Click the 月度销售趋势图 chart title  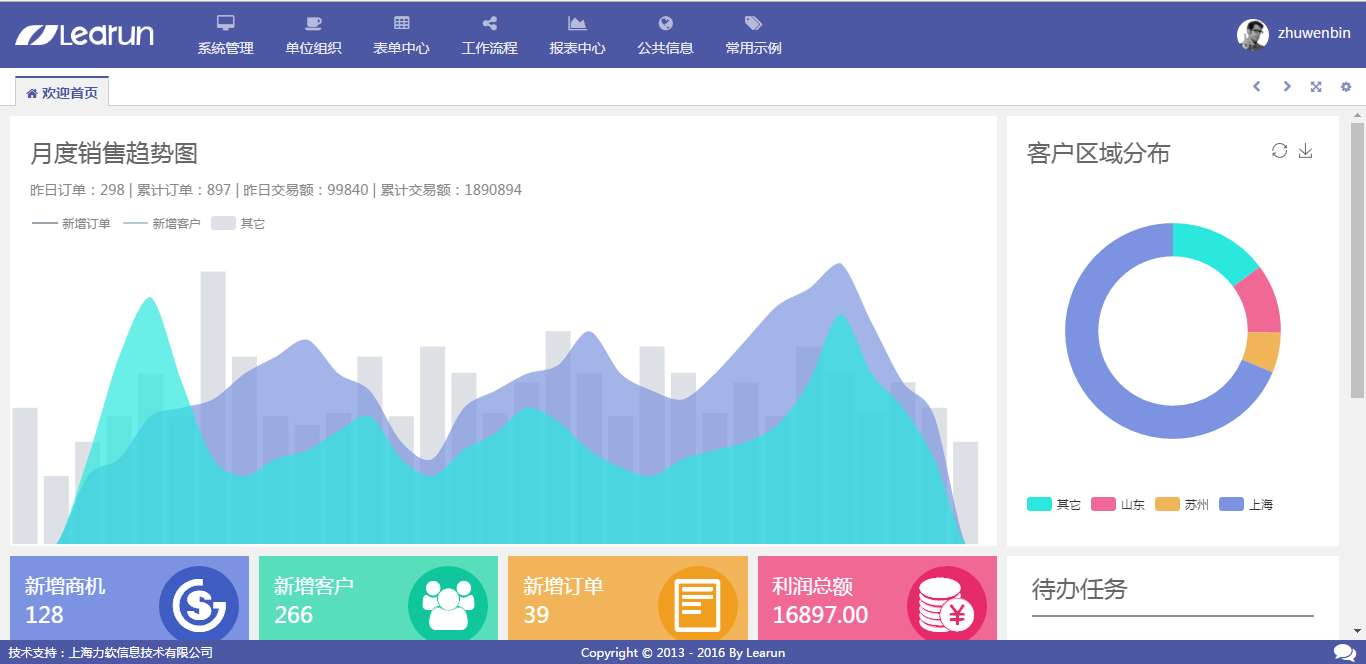(x=114, y=153)
